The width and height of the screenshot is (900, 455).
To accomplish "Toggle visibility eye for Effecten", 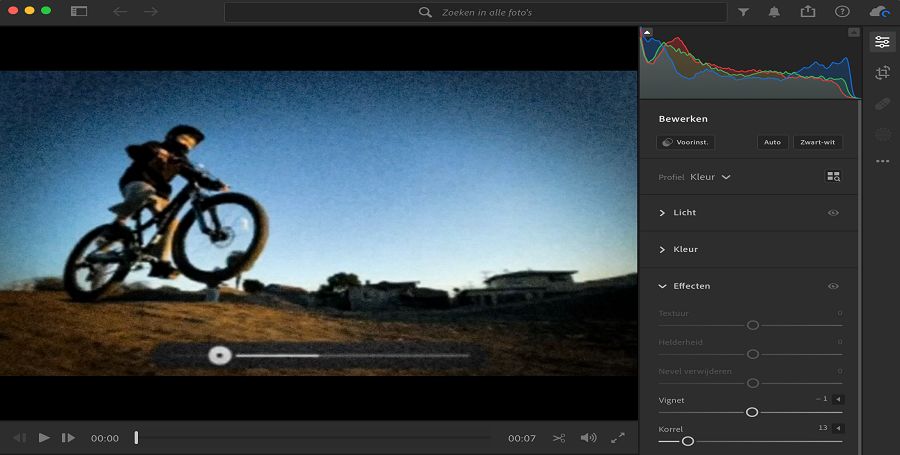I will pyautogui.click(x=833, y=286).
